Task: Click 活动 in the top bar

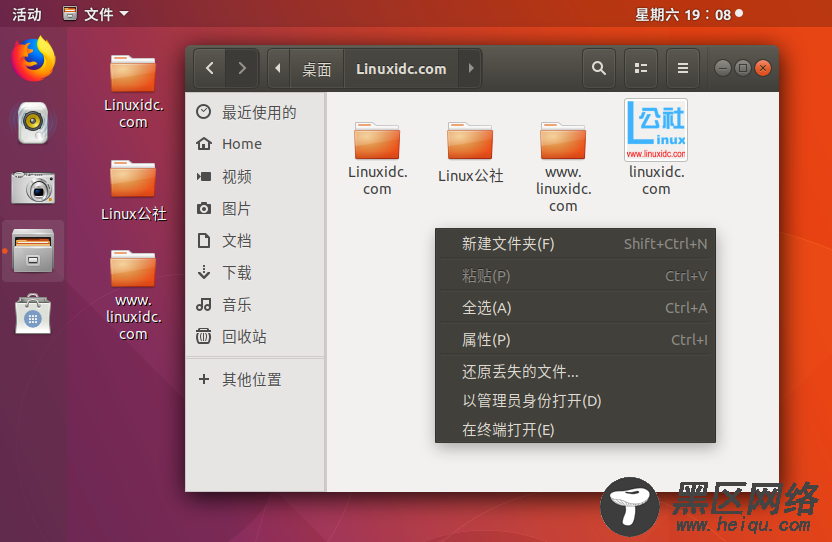Action: (27, 14)
